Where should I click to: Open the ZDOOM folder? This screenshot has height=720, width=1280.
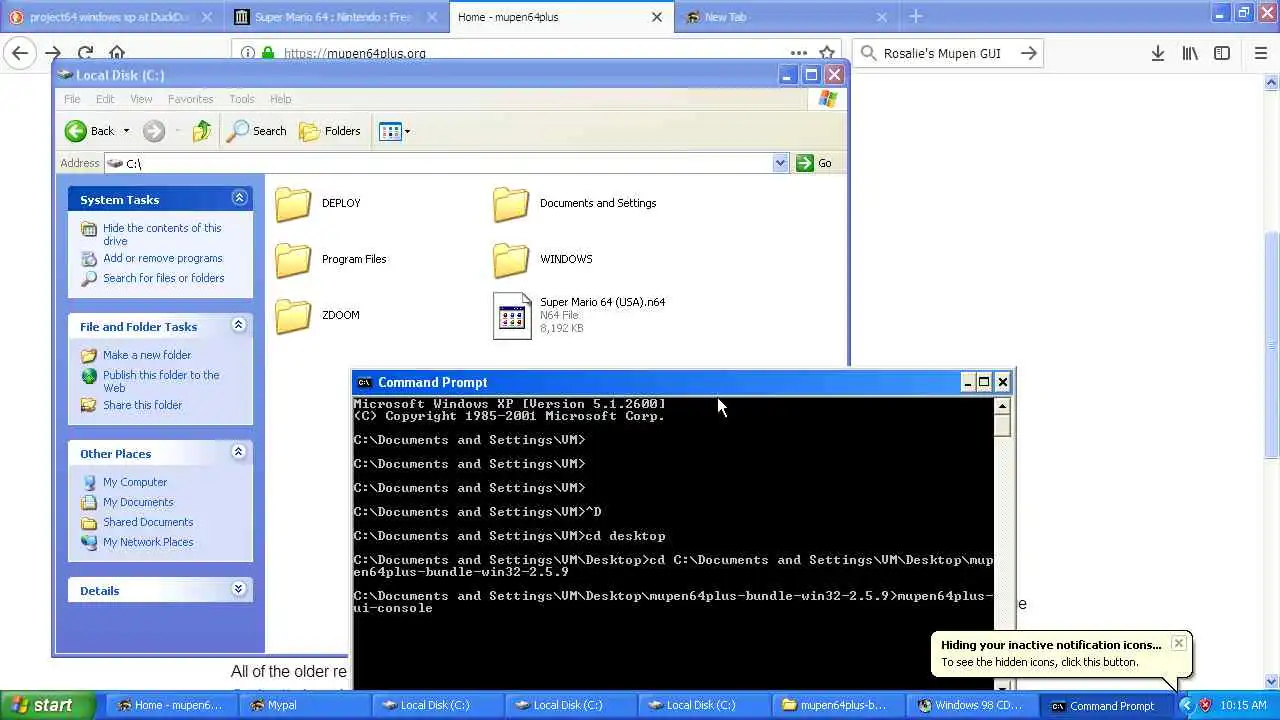(x=318, y=315)
